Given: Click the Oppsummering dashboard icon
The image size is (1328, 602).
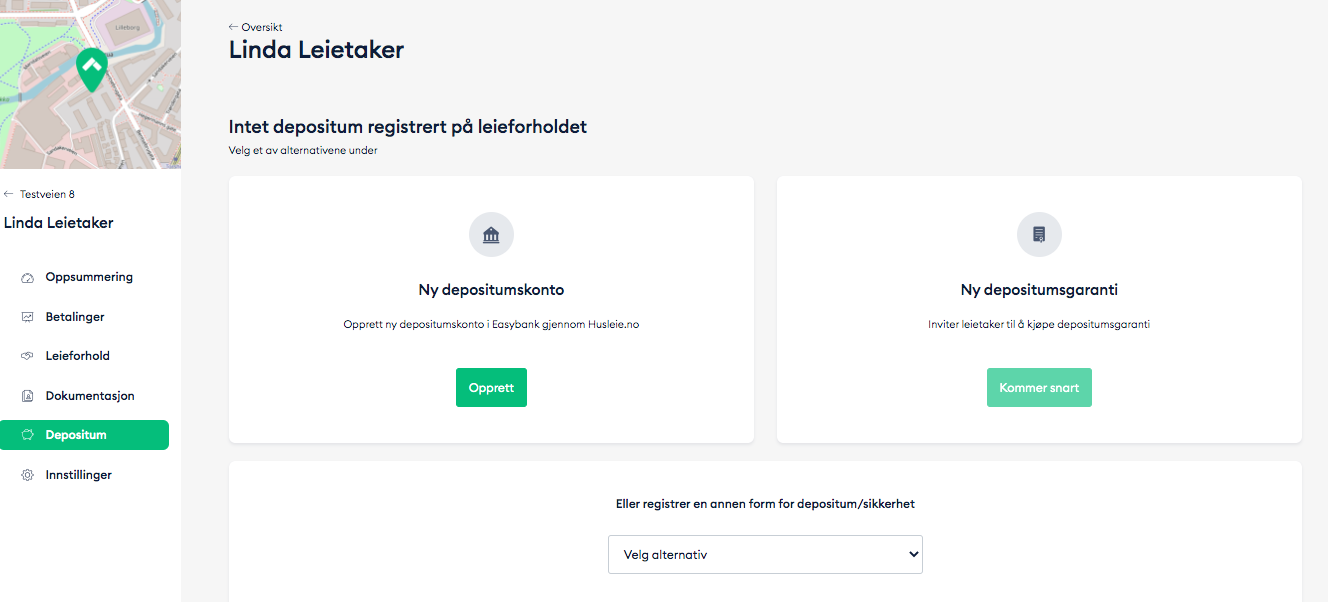Looking at the screenshot, I should pyautogui.click(x=27, y=278).
